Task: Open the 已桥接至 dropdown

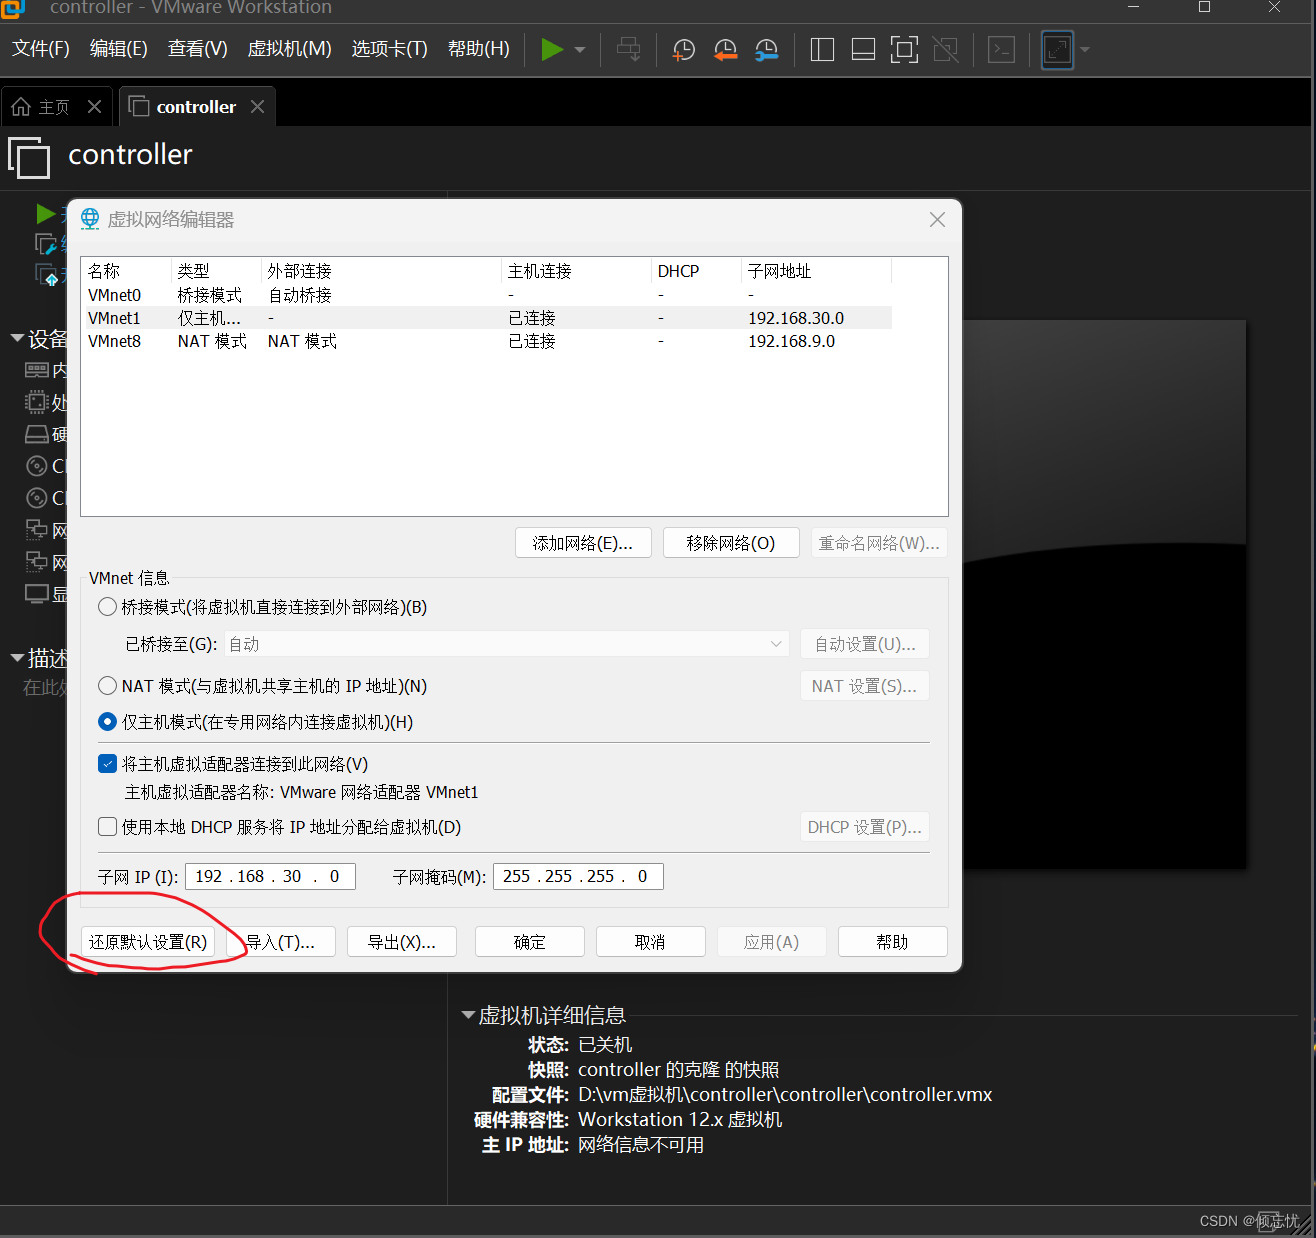Action: (506, 644)
